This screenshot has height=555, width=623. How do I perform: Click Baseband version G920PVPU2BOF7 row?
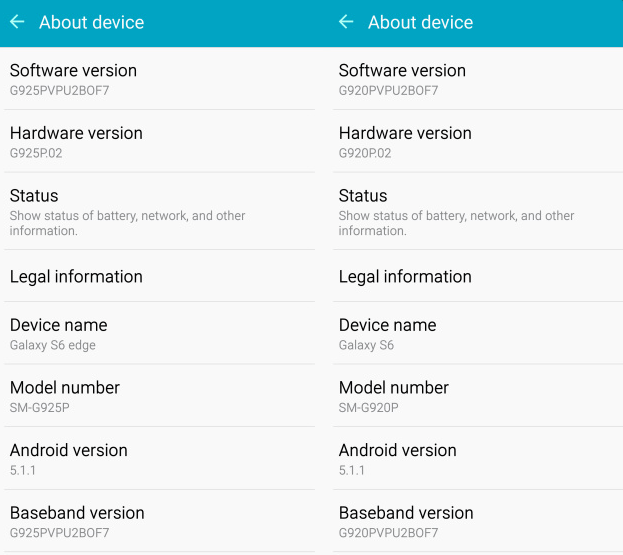[477, 521]
